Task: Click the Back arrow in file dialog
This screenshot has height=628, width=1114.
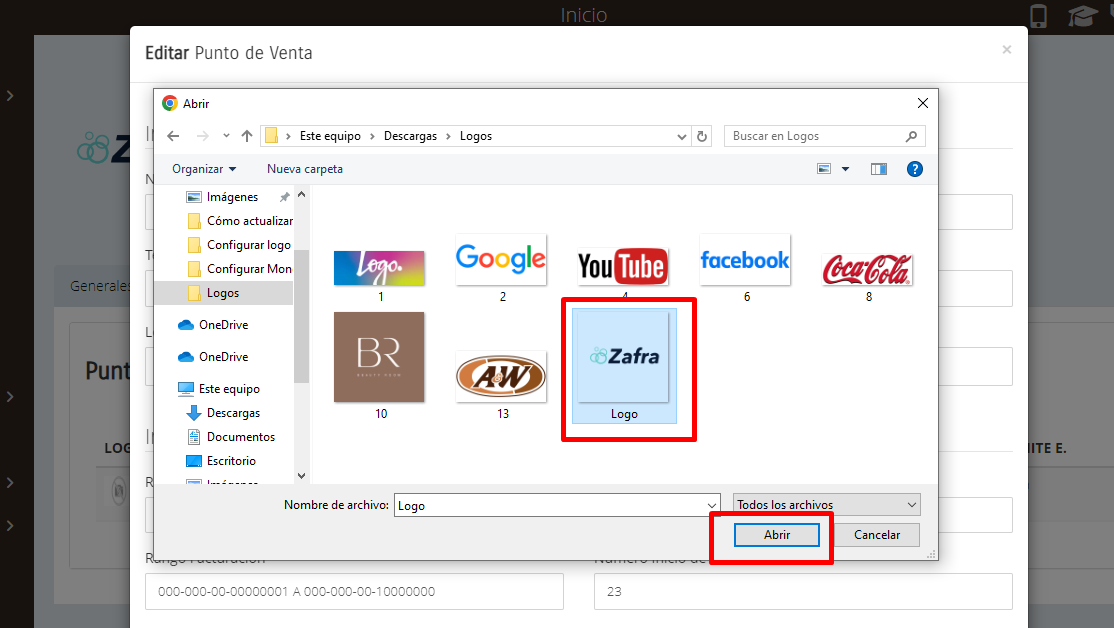Action: point(173,136)
